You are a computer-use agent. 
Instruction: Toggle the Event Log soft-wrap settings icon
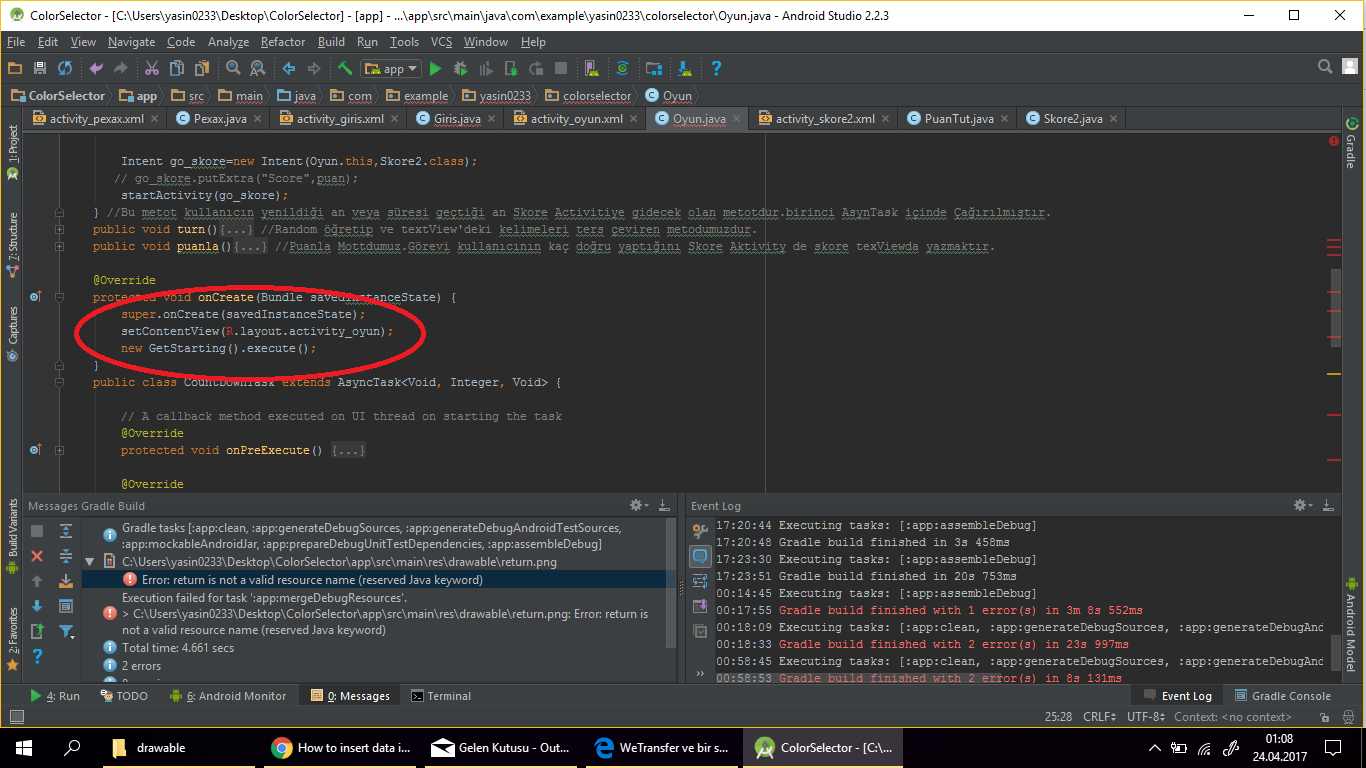700,581
